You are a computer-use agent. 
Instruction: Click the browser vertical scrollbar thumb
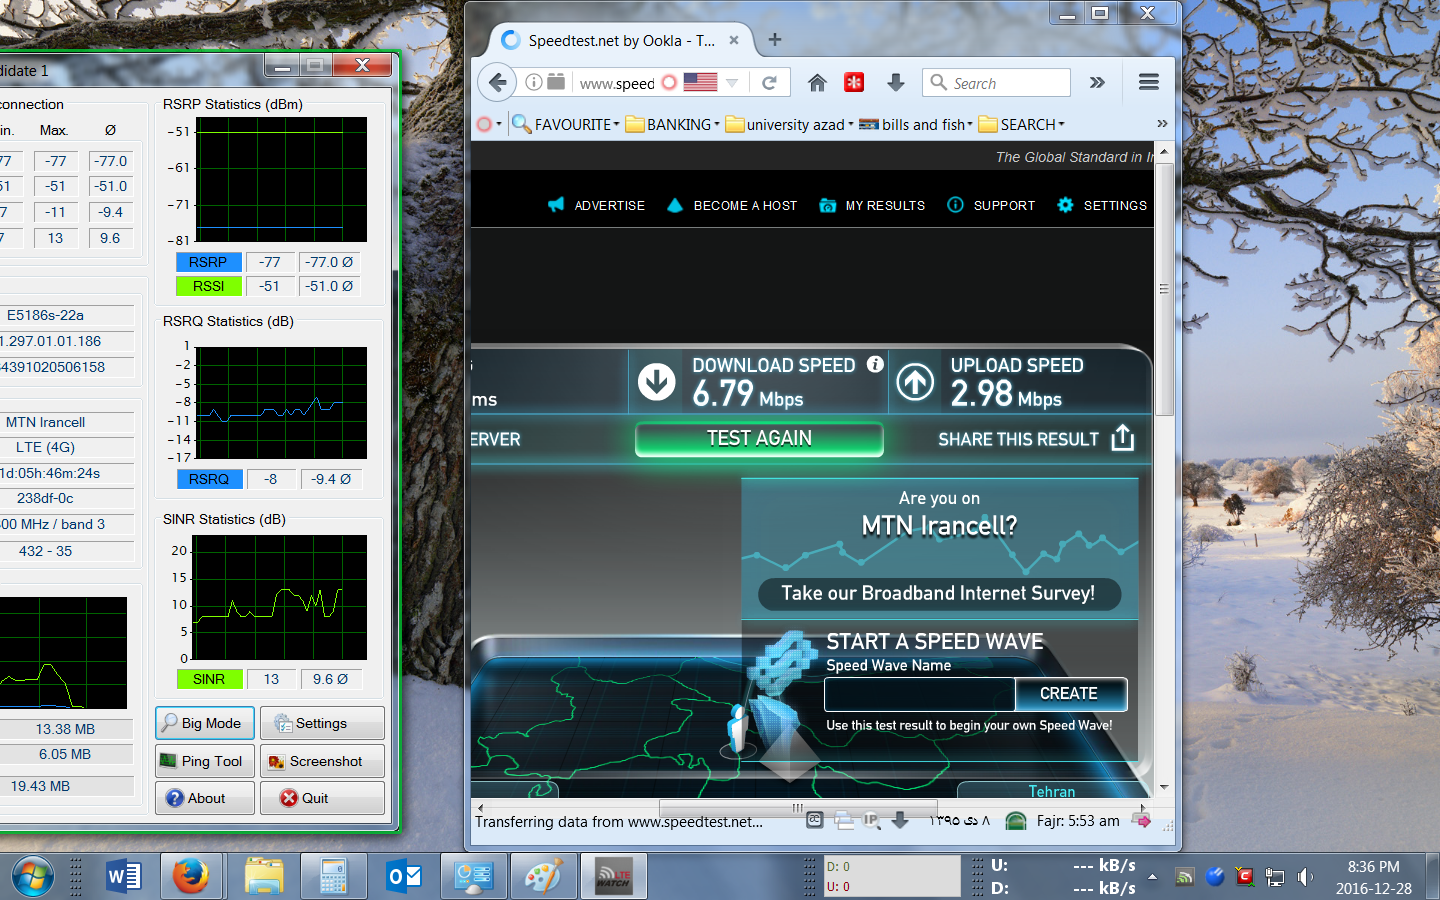(1164, 288)
